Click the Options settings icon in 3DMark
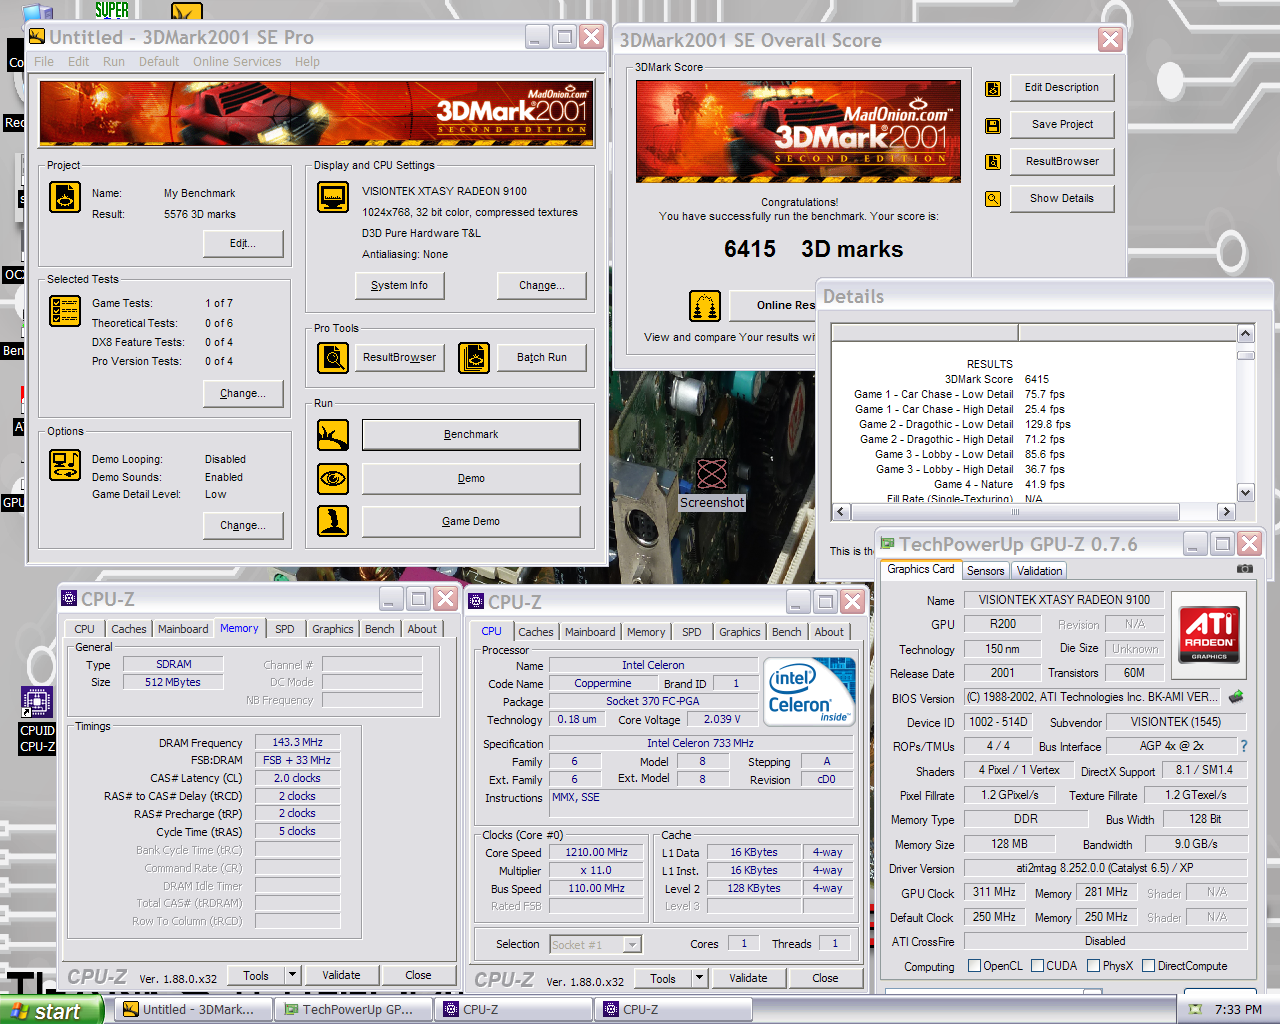The height and width of the screenshot is (1024, 1280). pos(65,465)
